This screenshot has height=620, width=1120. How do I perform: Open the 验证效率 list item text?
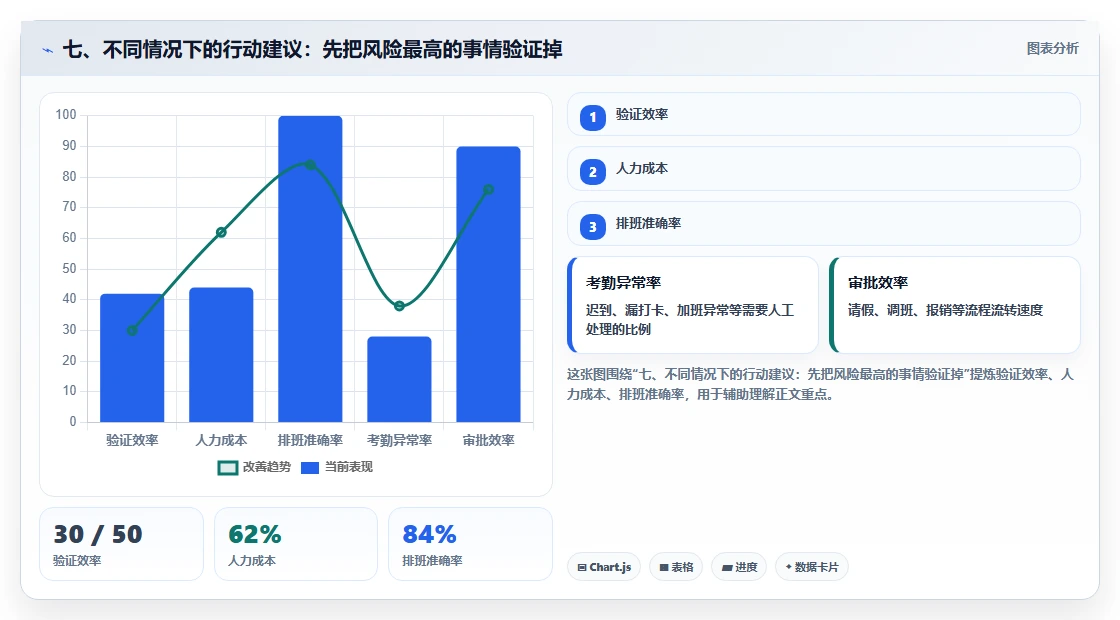(642, 114)
